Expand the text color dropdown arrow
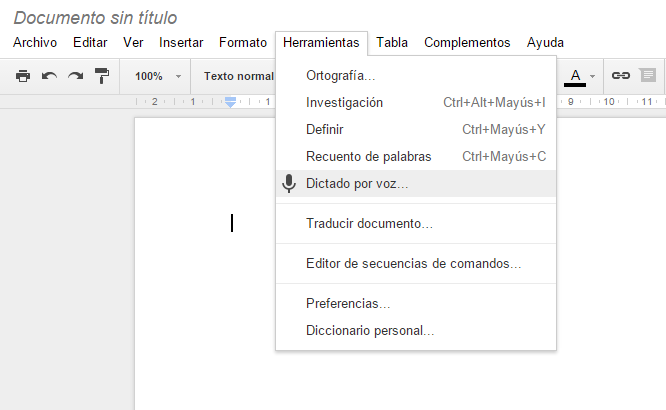 pyautogui.click(x=593, y=76)
